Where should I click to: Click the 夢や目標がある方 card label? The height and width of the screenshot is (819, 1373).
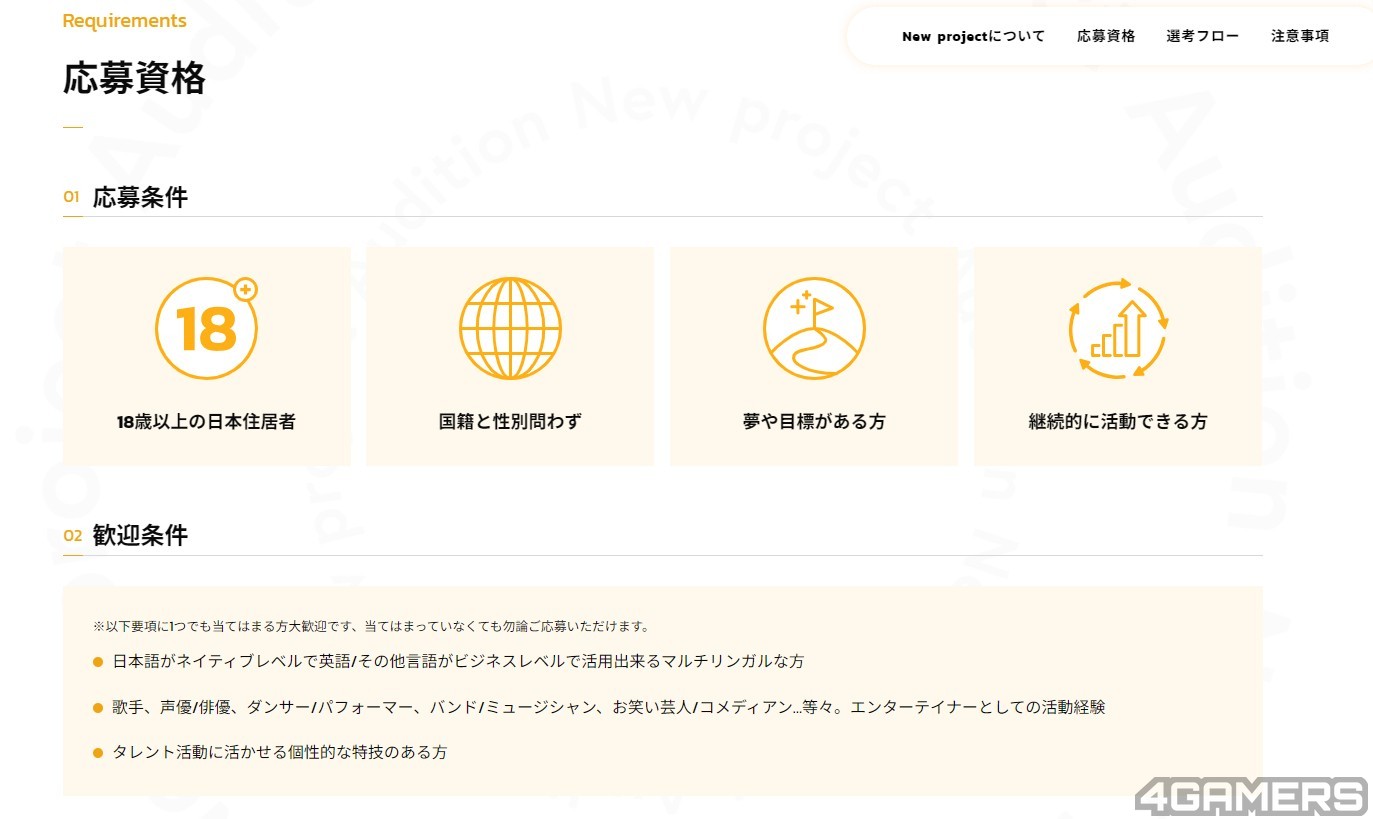[814, 422]
